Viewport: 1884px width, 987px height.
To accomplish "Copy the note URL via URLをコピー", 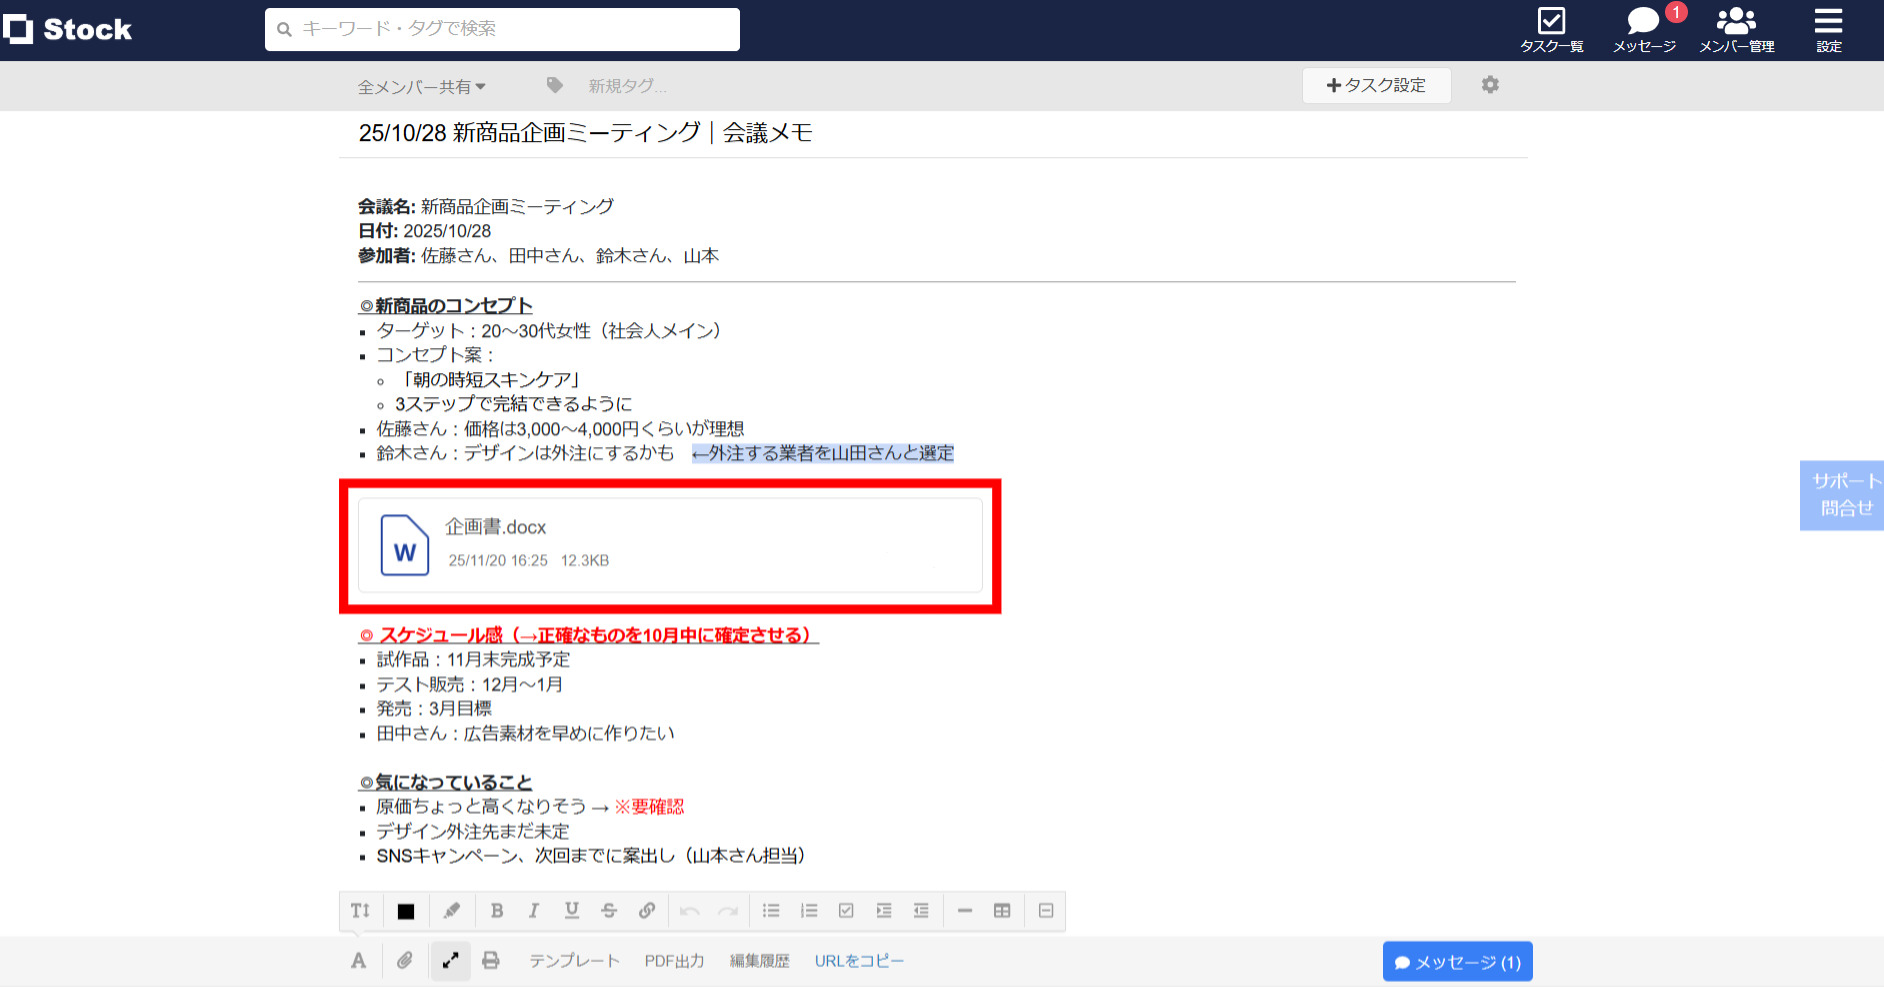I will pos(858,960).
